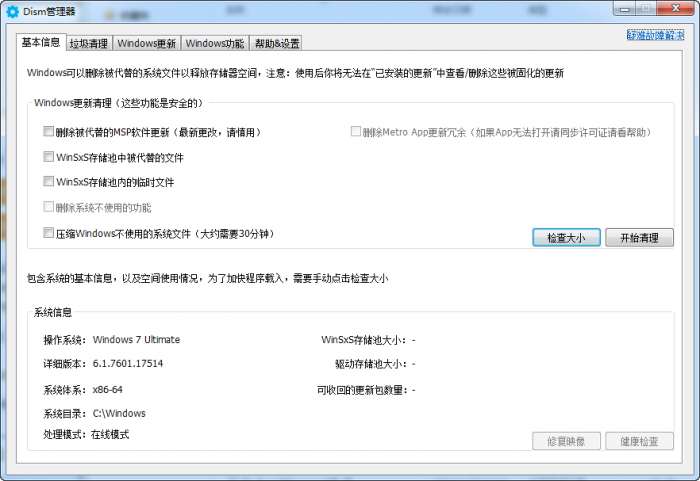
Task: Open the Windows更新 tab
Action: 146,43
